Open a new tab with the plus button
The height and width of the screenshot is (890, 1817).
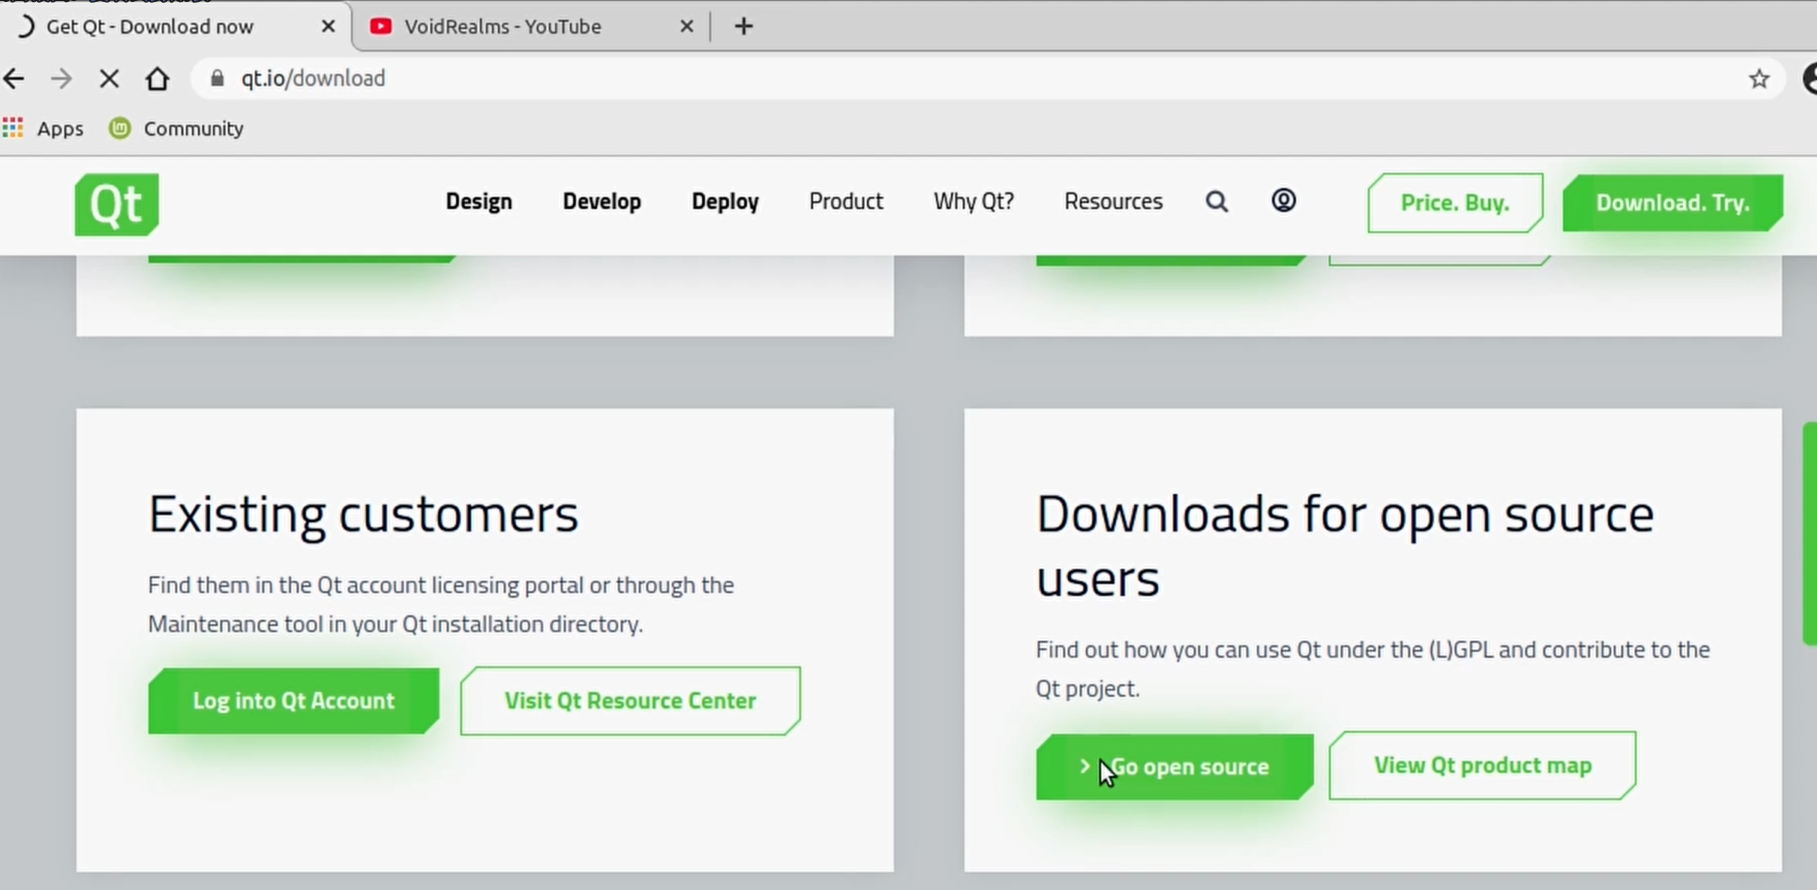point(743,26)
